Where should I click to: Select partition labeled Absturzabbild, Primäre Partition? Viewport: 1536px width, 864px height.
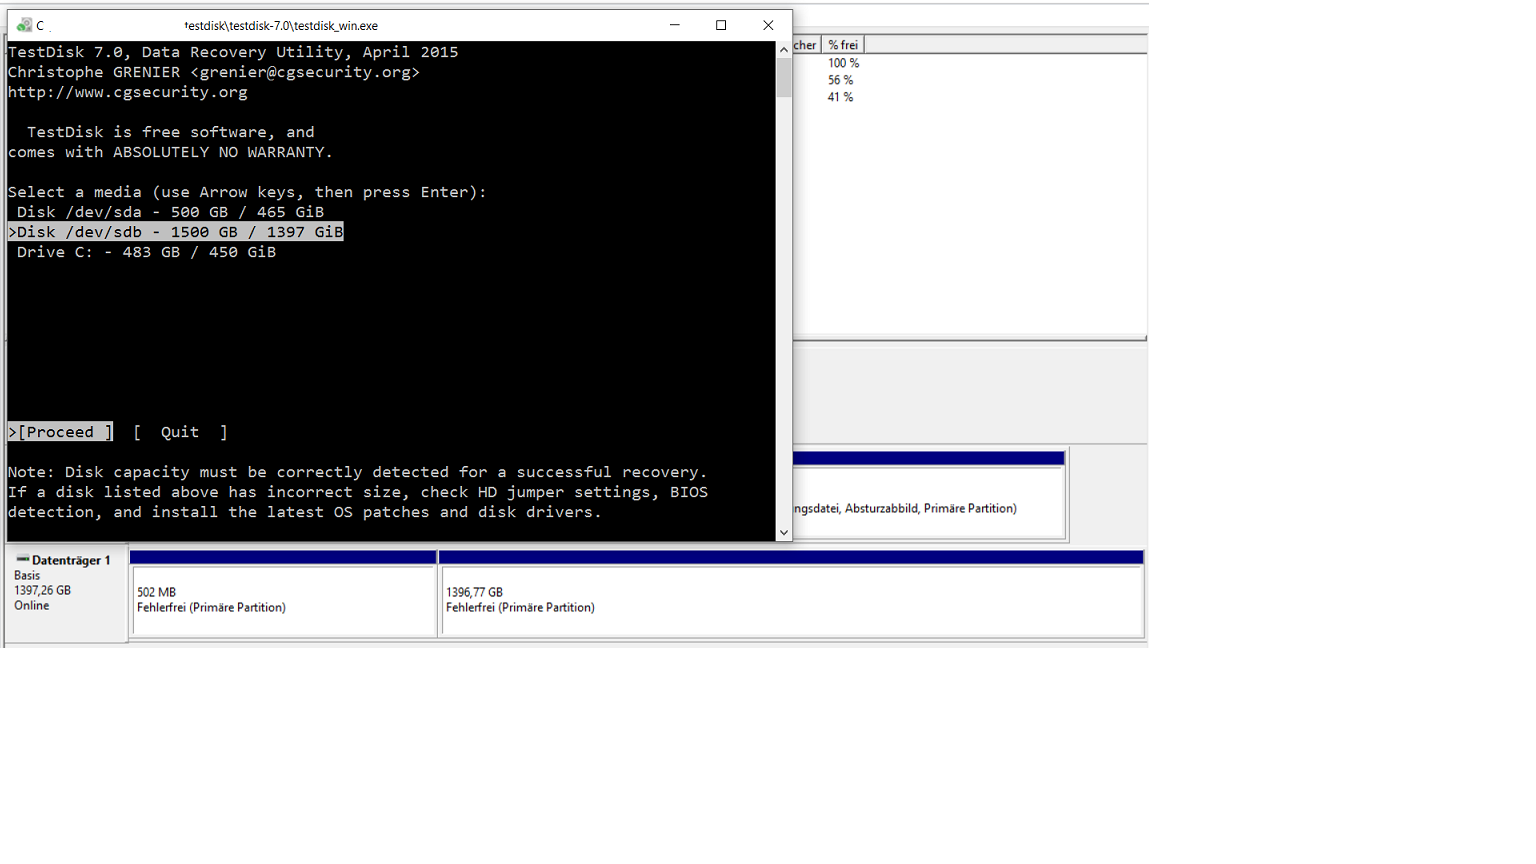point(929,495)
